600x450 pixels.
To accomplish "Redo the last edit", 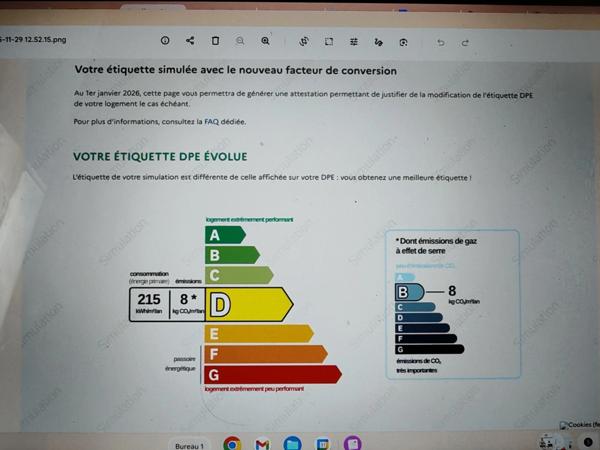I will [x=465, y=43].
